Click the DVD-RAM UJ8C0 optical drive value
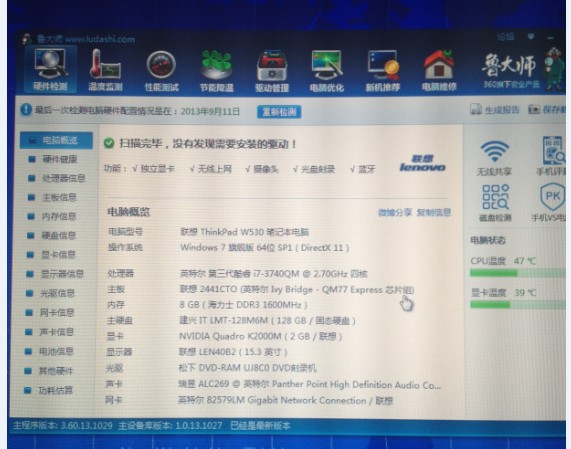This screenshot has width=571, height=449. (247, 368)
